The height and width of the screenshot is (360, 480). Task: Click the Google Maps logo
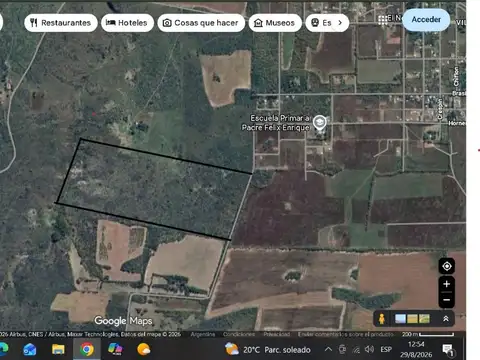123,321
